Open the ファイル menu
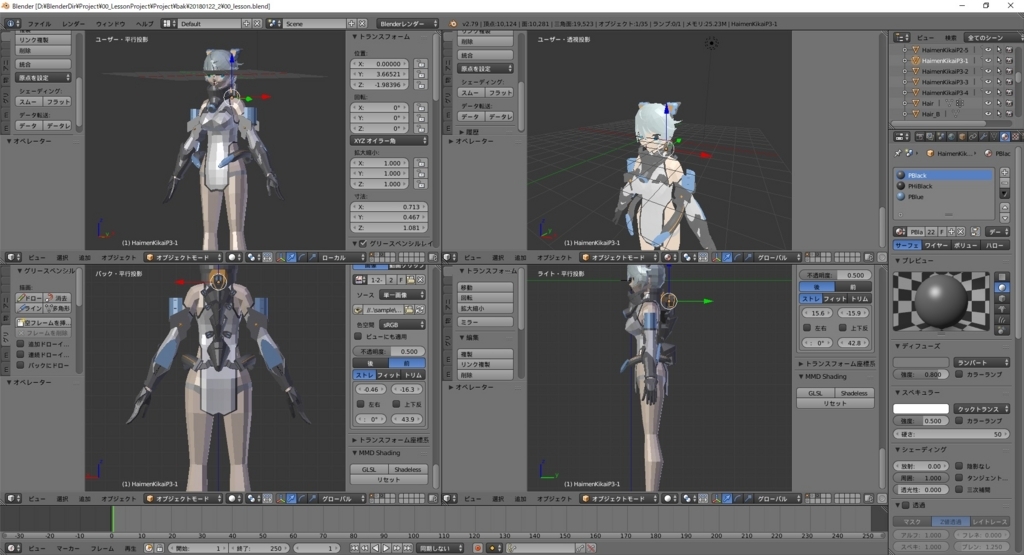This screenshot has width=1024, height=555. [39, 24]
